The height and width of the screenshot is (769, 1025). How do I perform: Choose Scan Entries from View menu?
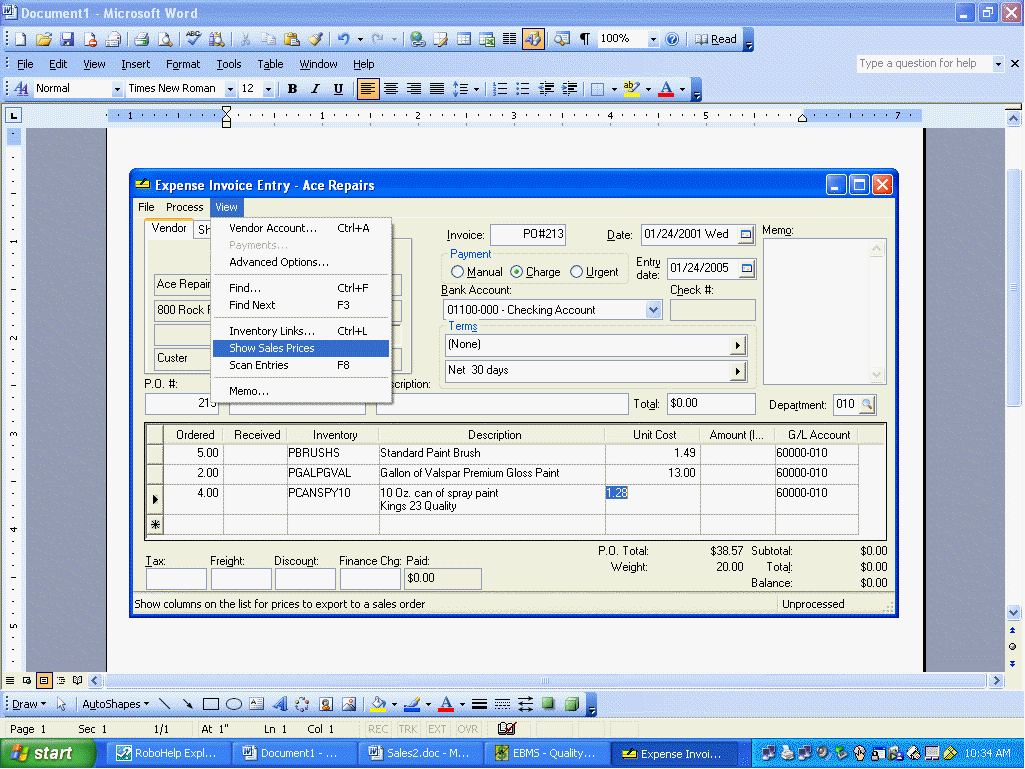301,365
